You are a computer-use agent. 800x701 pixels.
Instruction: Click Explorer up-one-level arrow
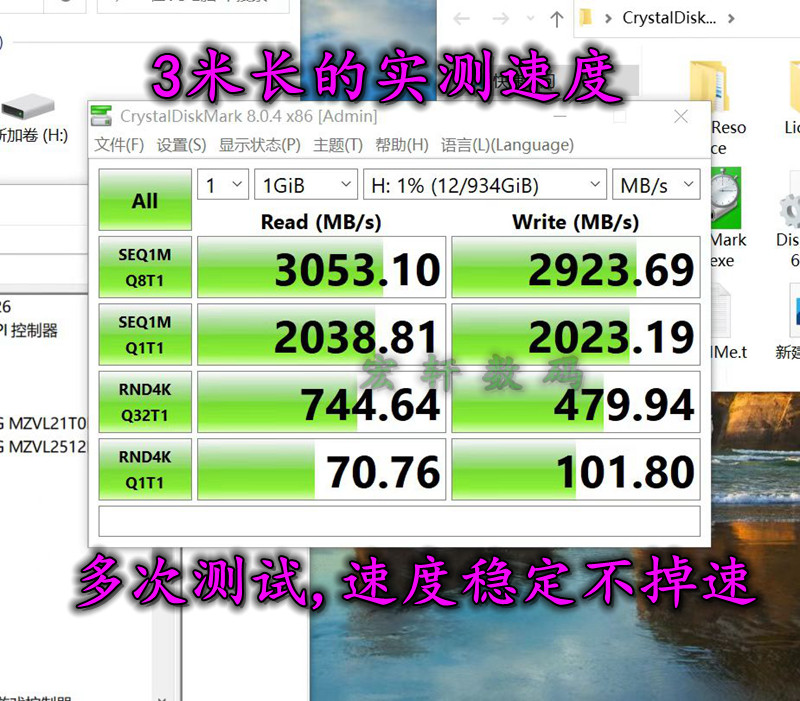[557, 19]
